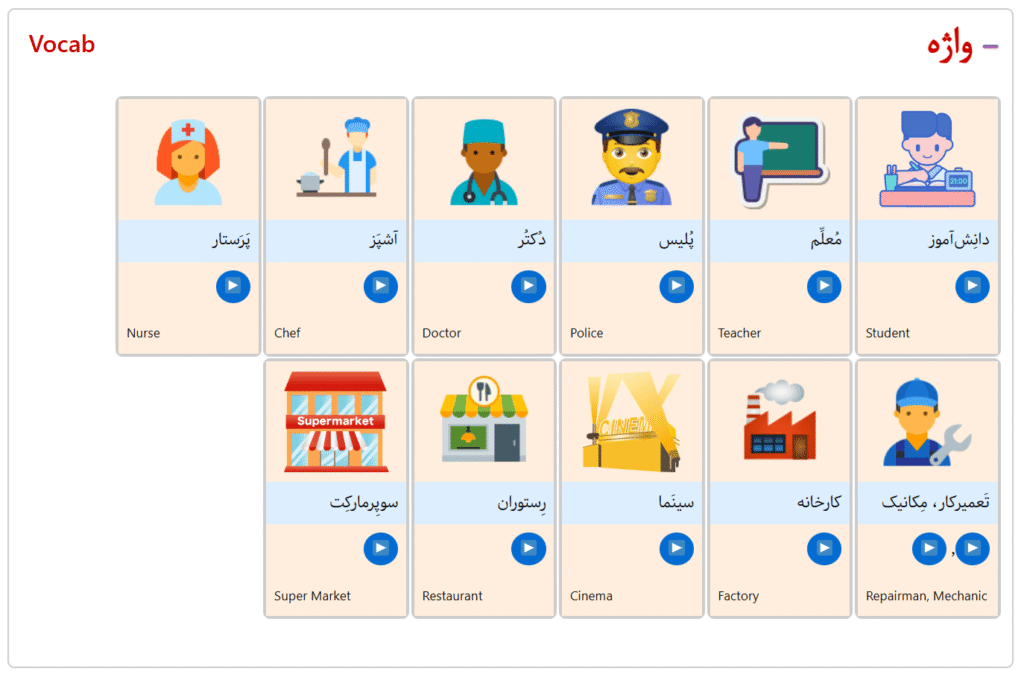Play audio for the Teacher card
The image size is (1024, 677).
pos(824,287)
